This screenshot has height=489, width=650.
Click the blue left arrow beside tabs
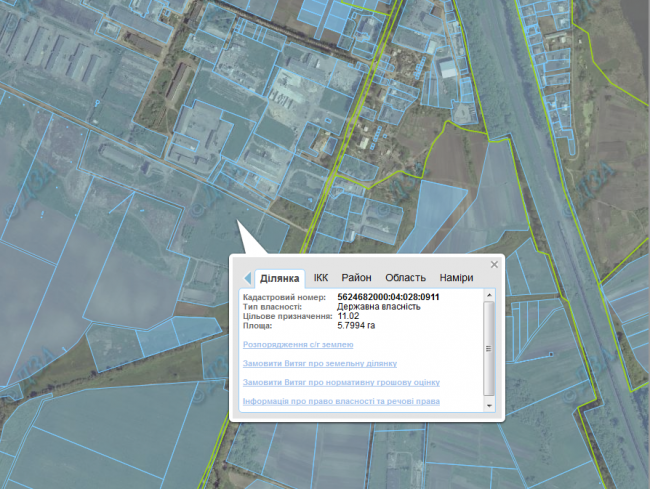[247, 278]
